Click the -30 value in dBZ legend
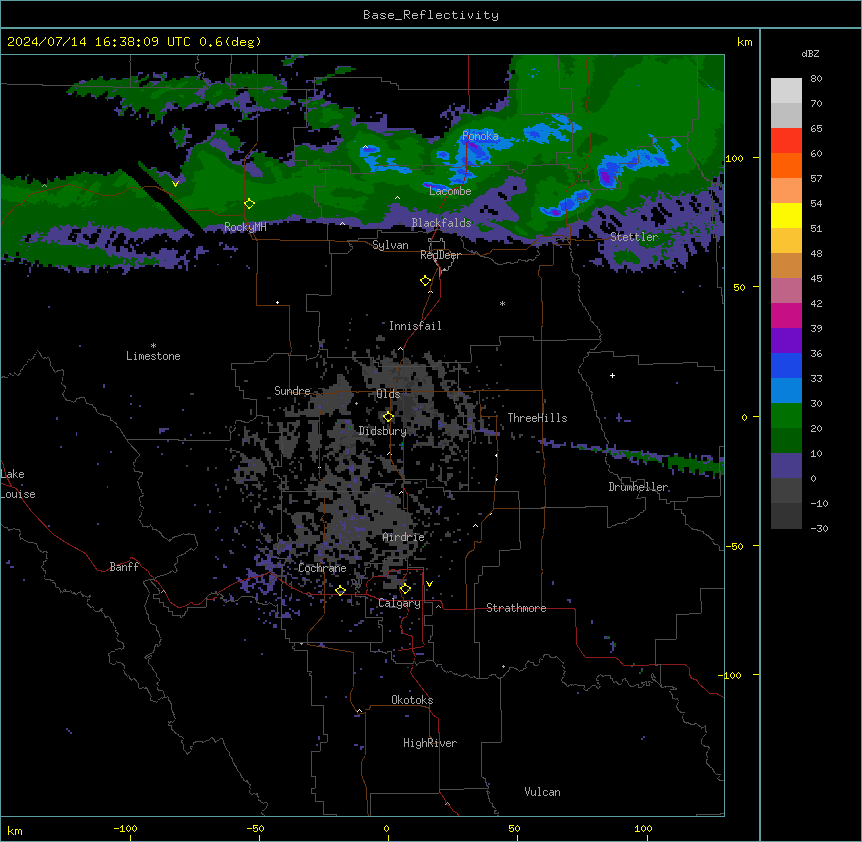 tap(819, 528)
